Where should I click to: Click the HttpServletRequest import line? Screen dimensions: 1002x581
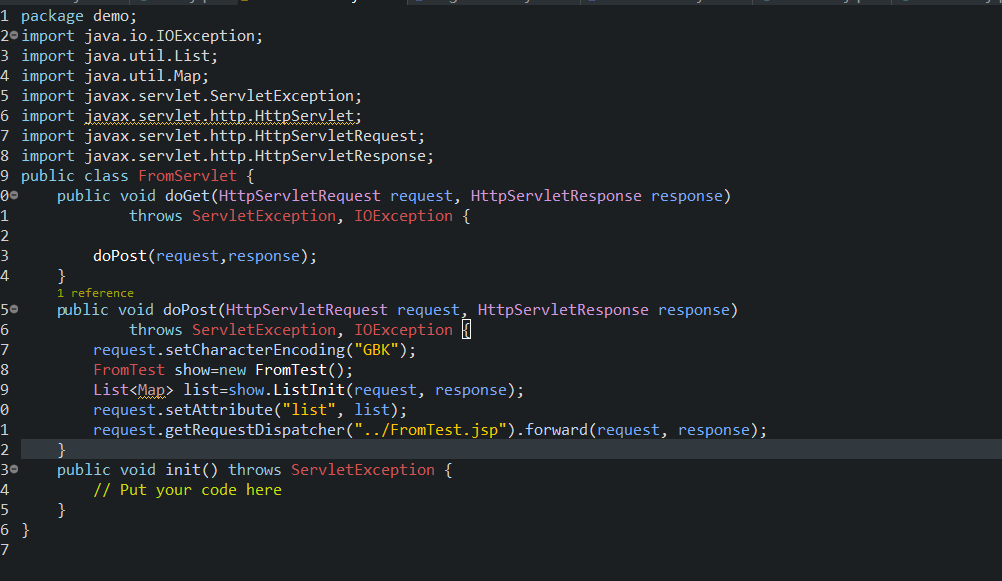tap(223, 136)
